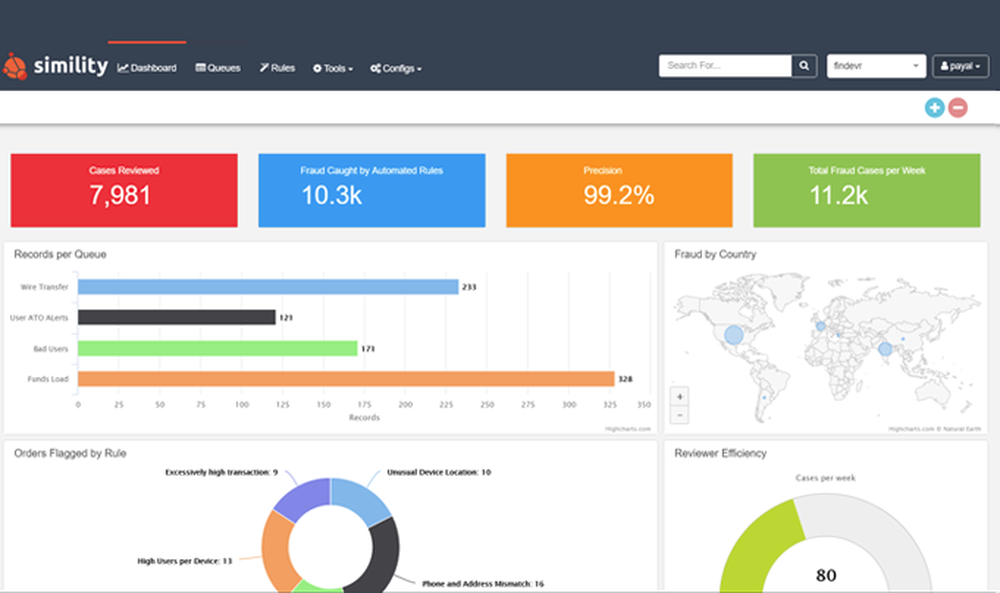Open the Dashboard tab
The image size is (1000, 593).
point(147,68)
